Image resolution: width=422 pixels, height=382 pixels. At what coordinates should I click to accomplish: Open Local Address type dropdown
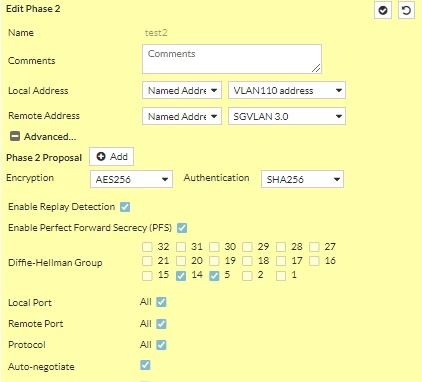[182, 90]
